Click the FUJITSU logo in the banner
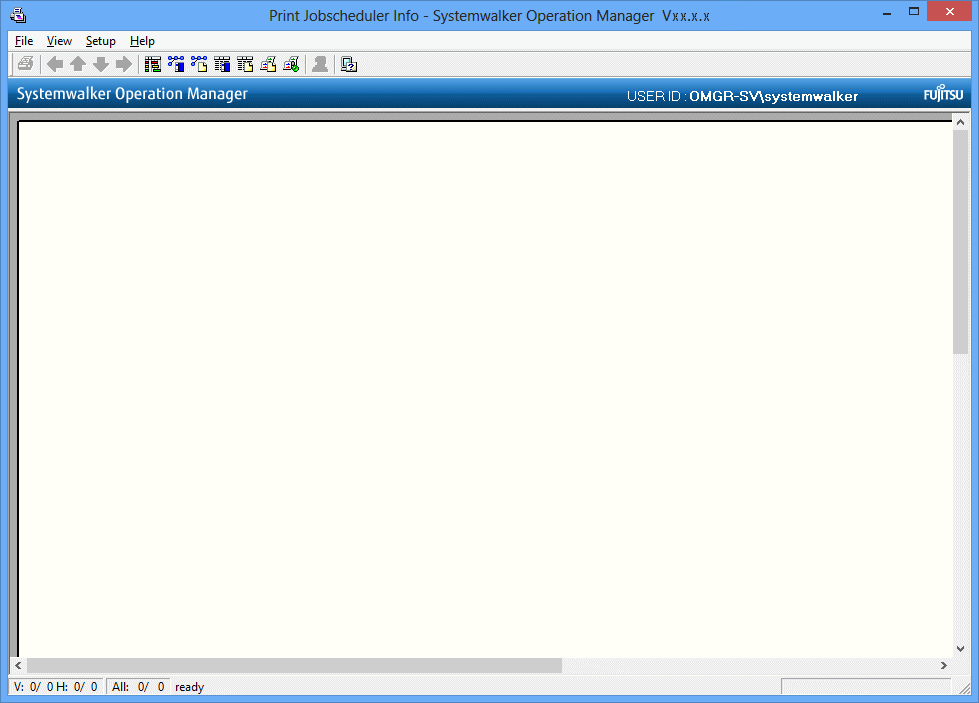The image size is (979, 703). click(x=943, y=94)
